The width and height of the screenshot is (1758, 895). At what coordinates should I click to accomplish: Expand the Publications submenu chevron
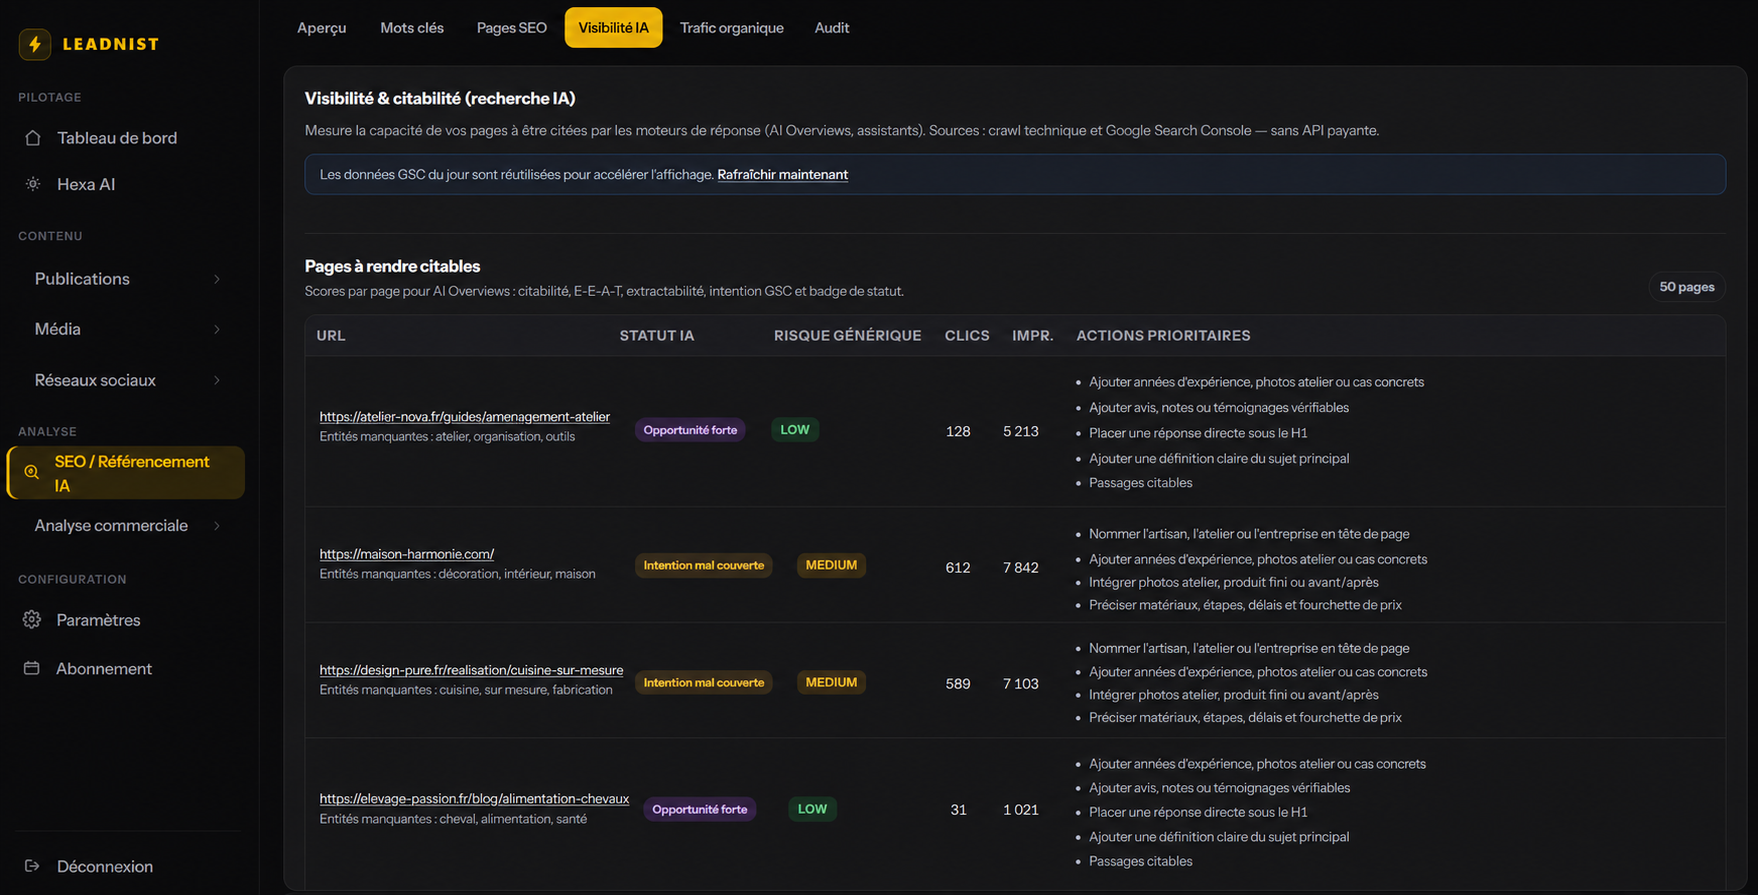[217, 279]
